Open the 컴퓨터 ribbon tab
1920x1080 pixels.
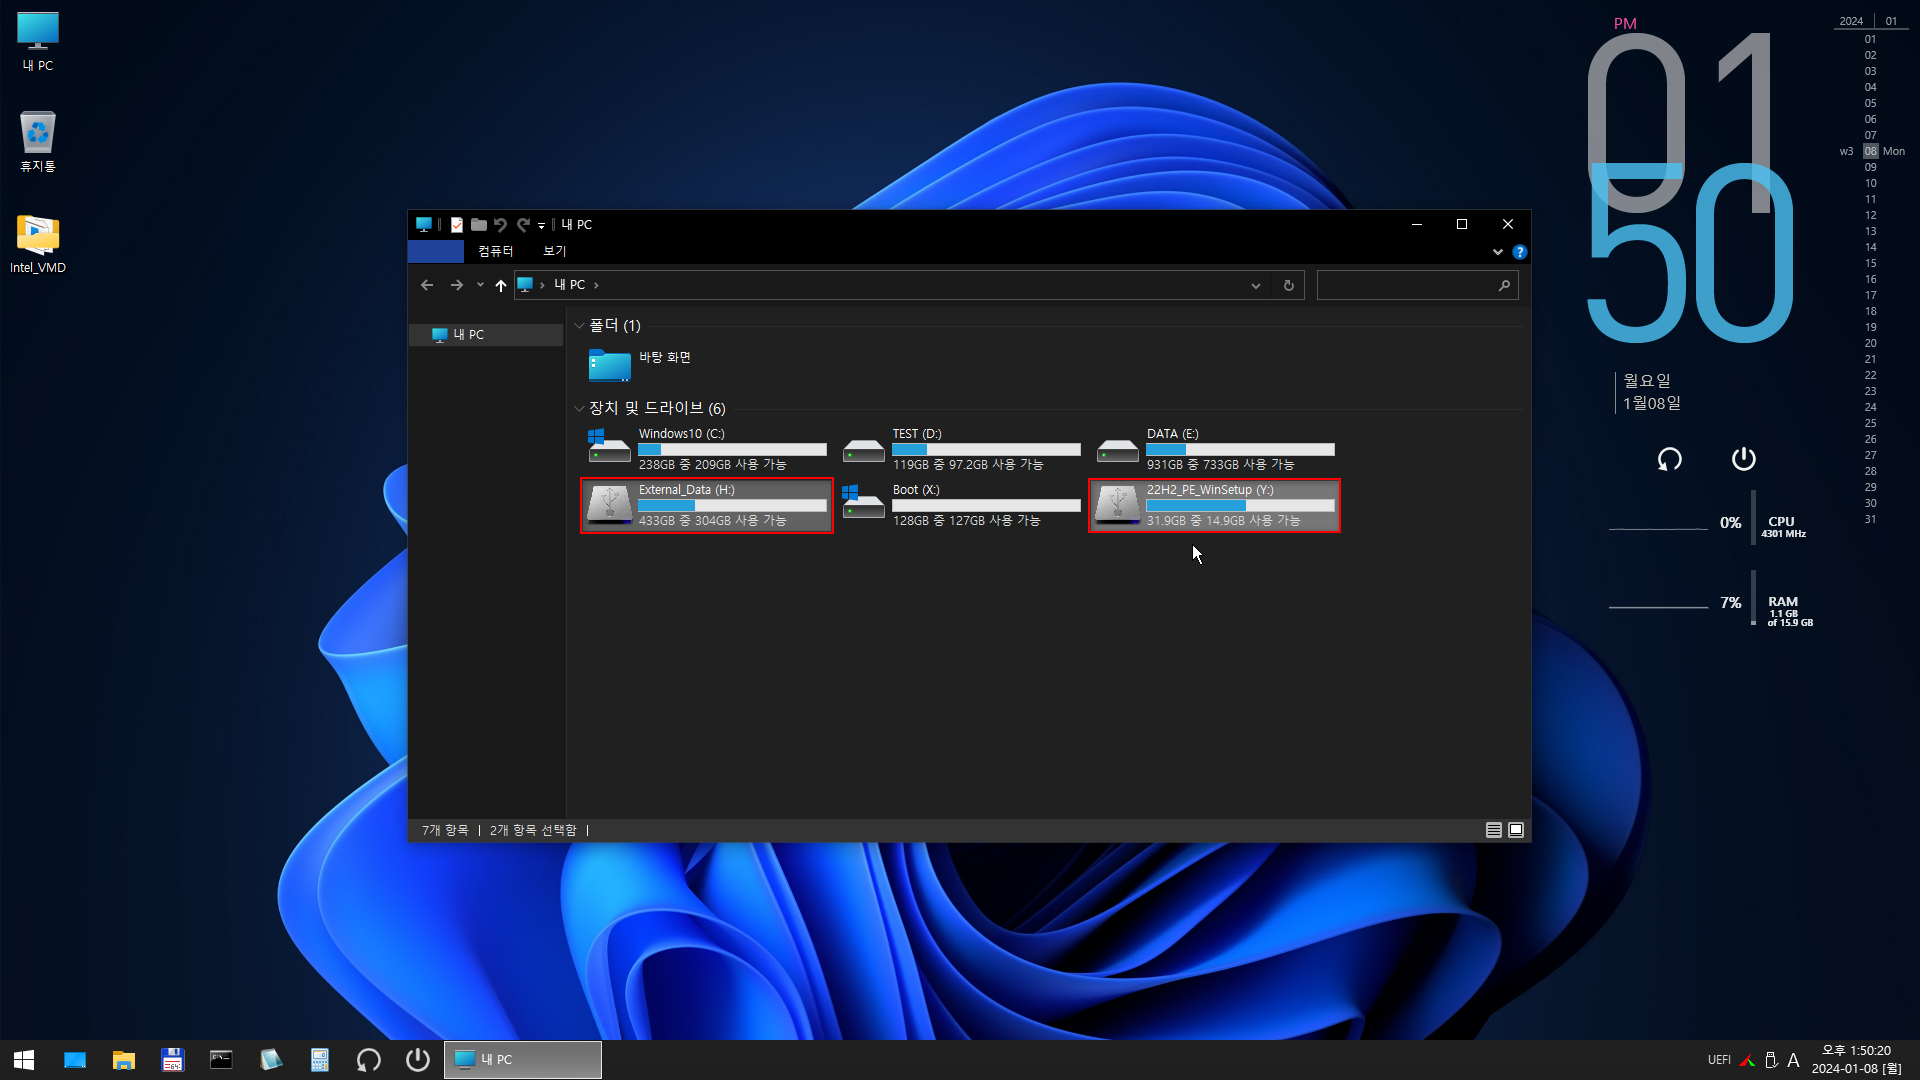pos(495,251)
